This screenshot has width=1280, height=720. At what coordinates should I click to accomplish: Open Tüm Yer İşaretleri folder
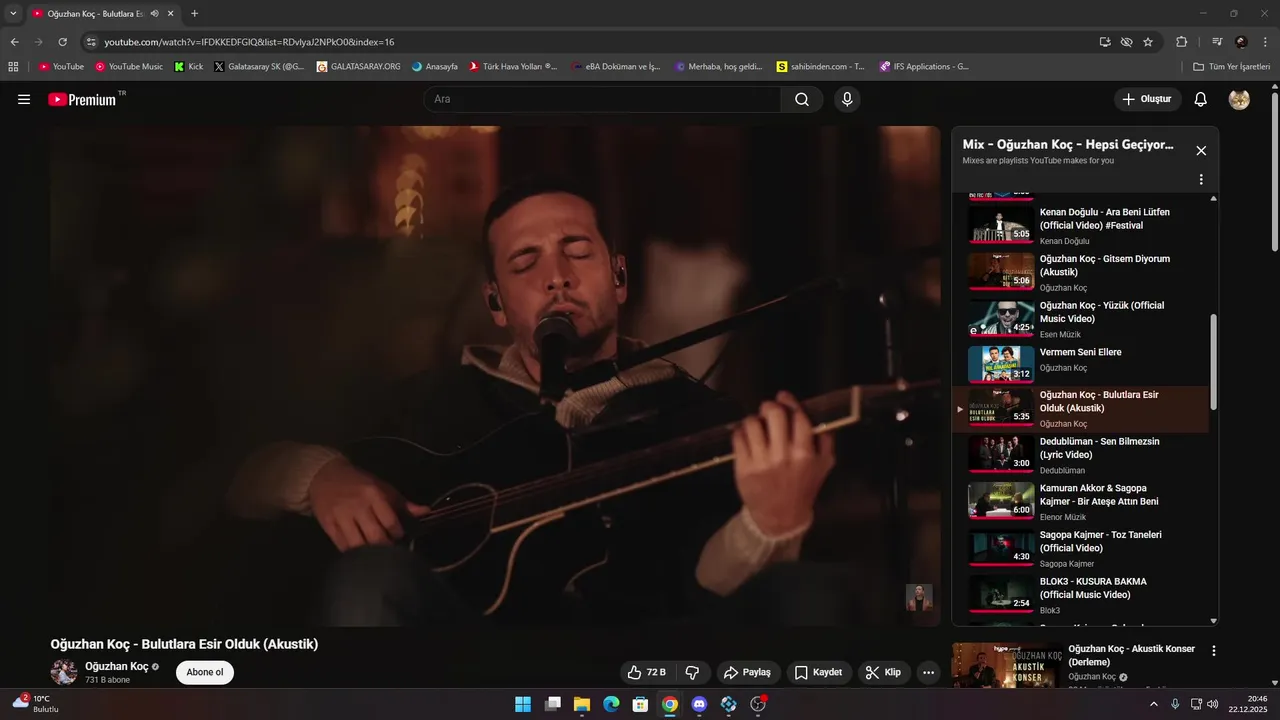click(x=1232, y=67)
